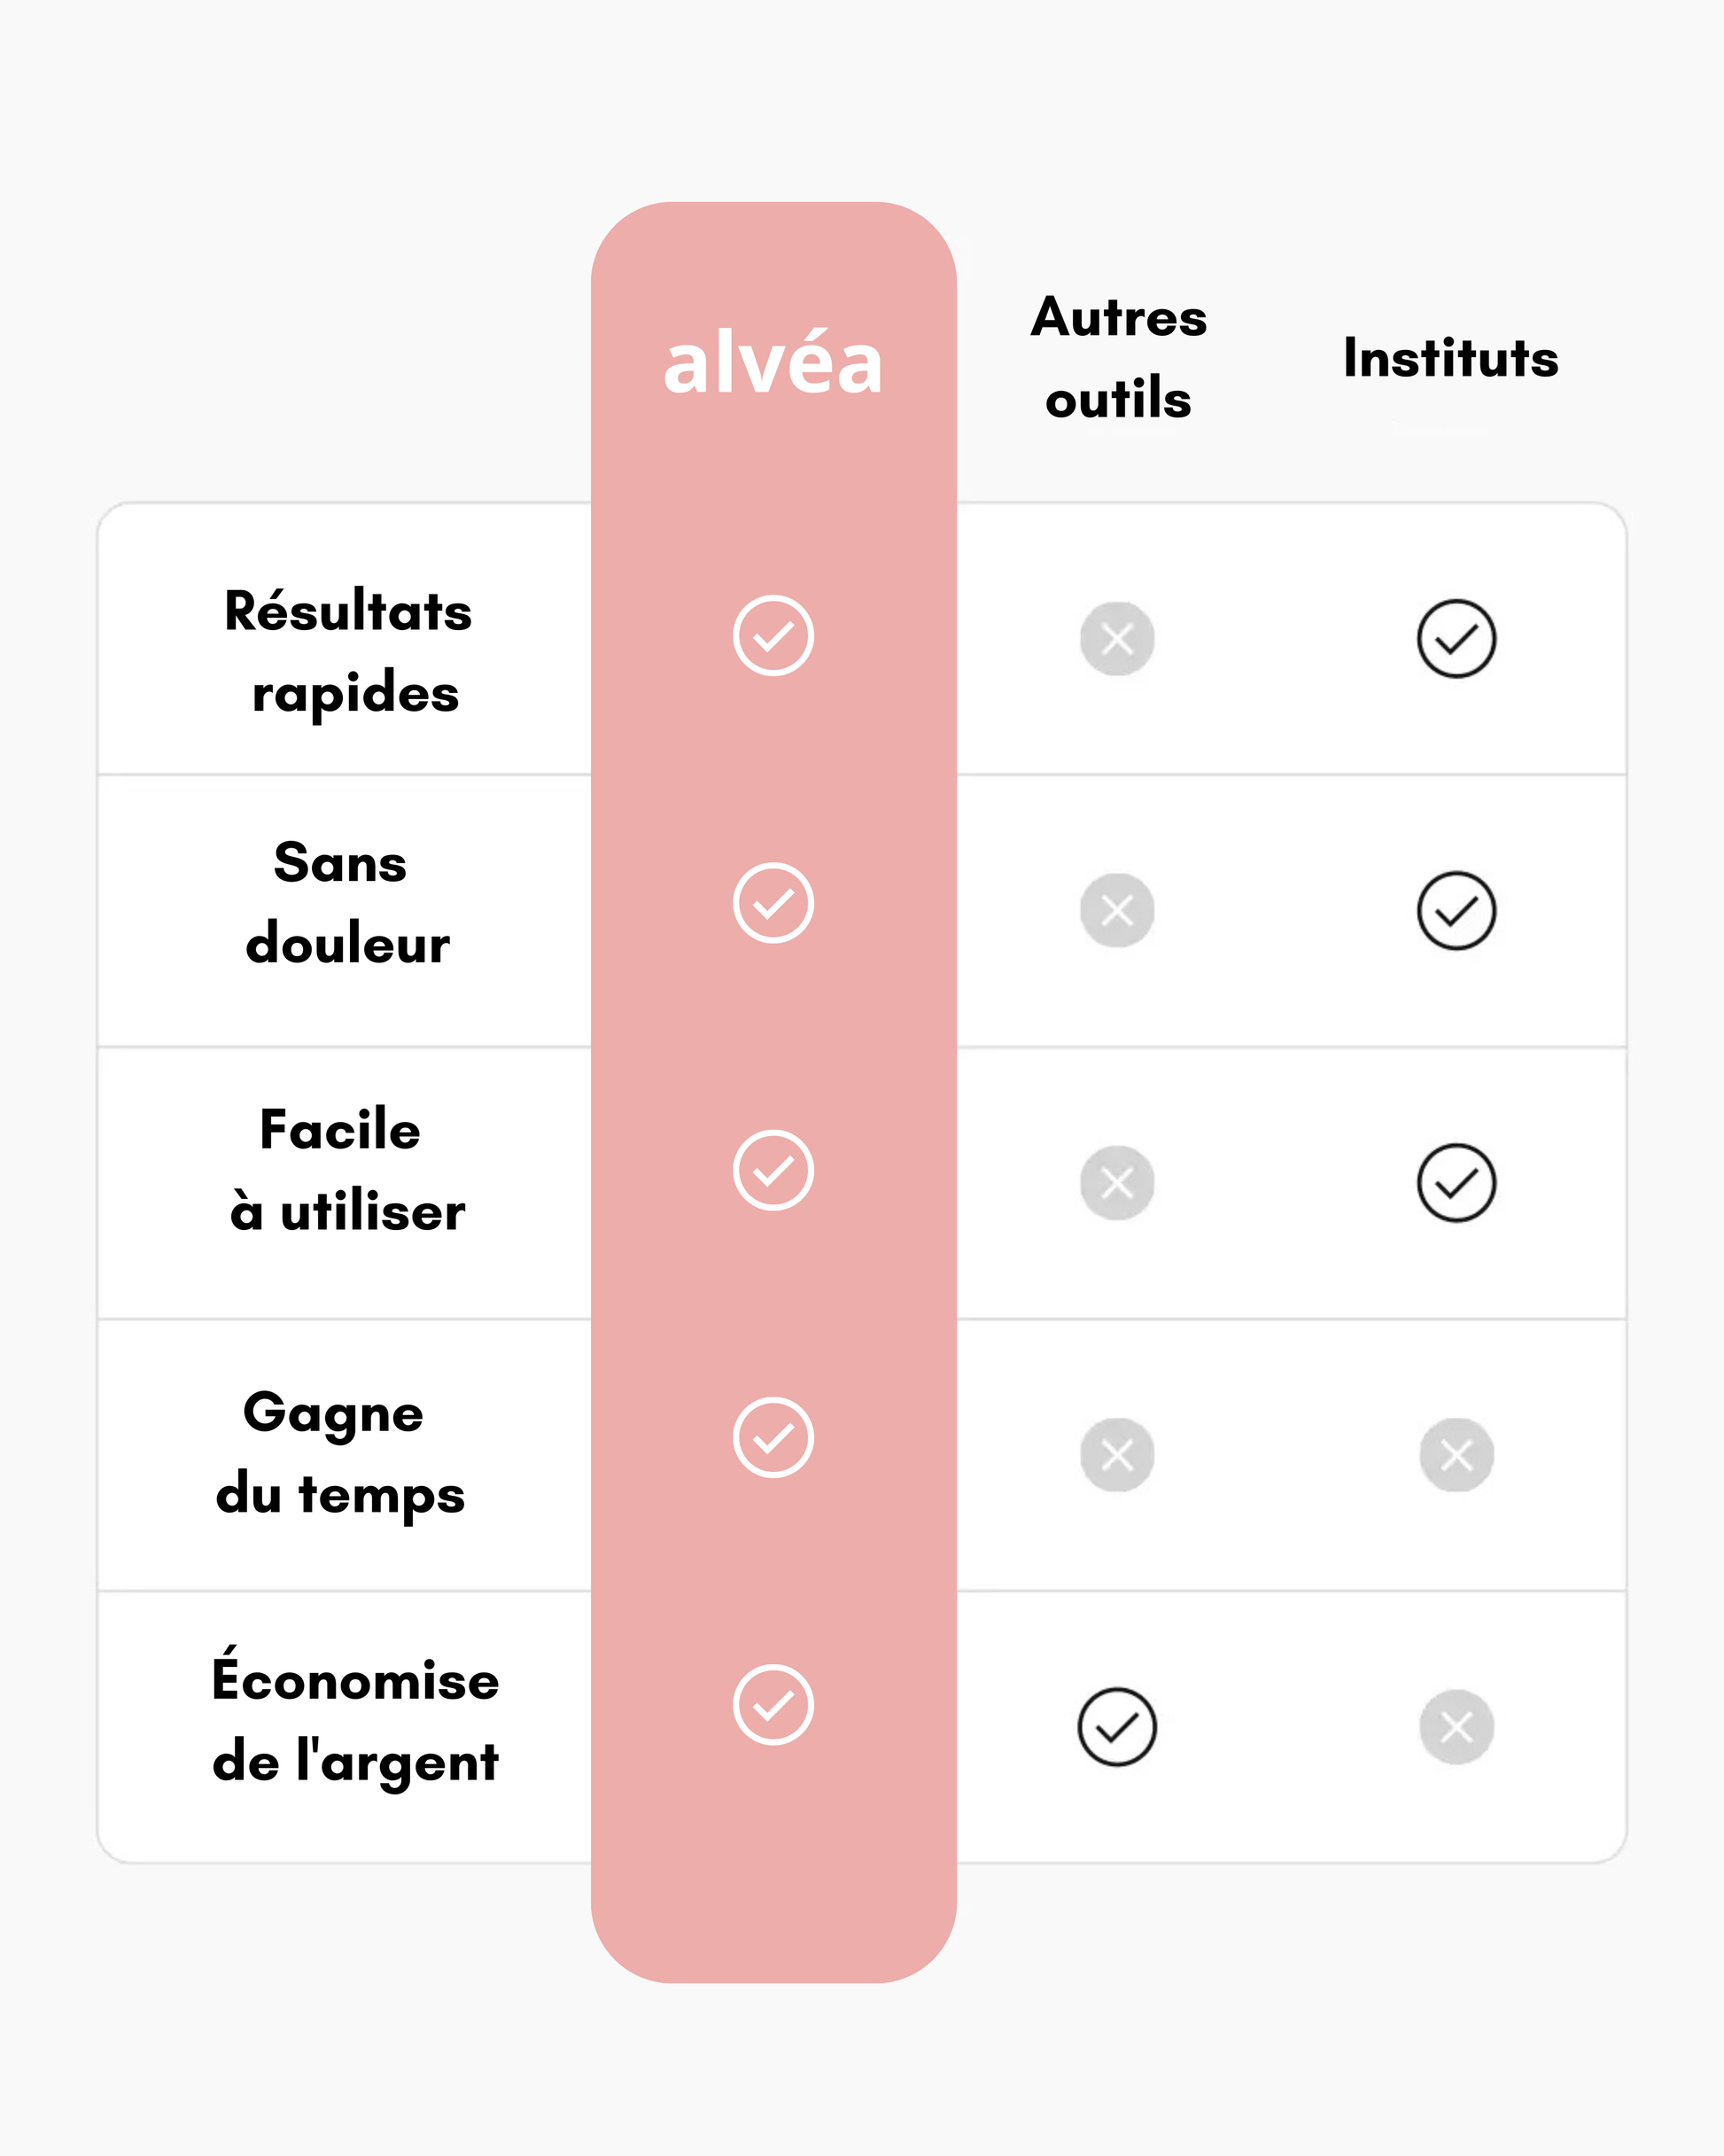Viewport: 1724px width, 2156px height.
Task: Click Autres outils cross for Résultats rapides
Action: pos(1117,639)
